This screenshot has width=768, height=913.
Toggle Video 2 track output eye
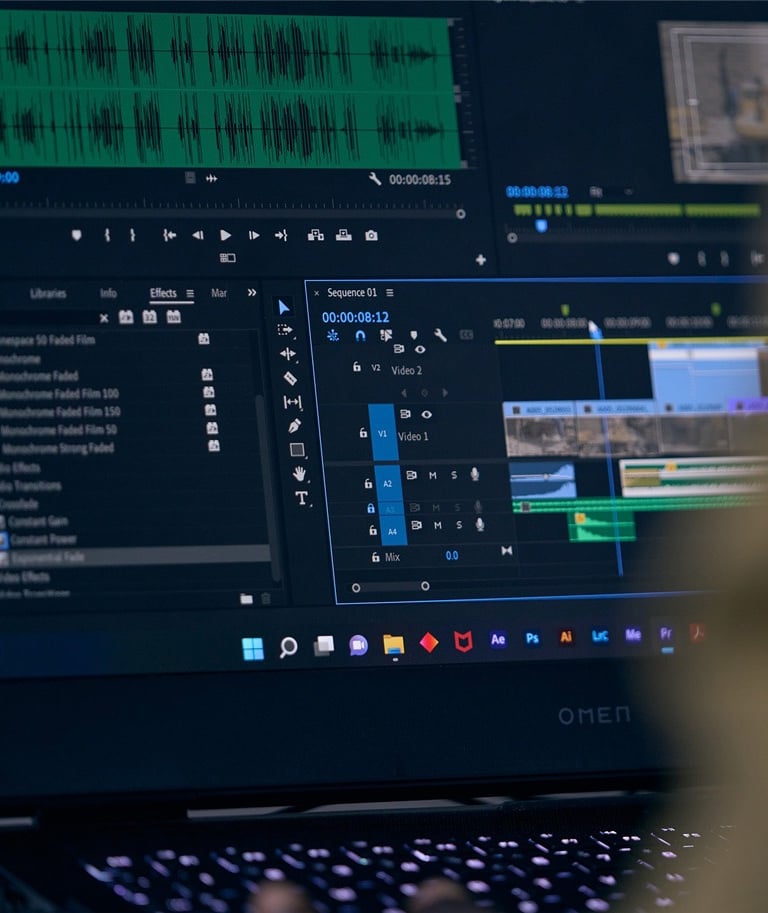[420, 349]
